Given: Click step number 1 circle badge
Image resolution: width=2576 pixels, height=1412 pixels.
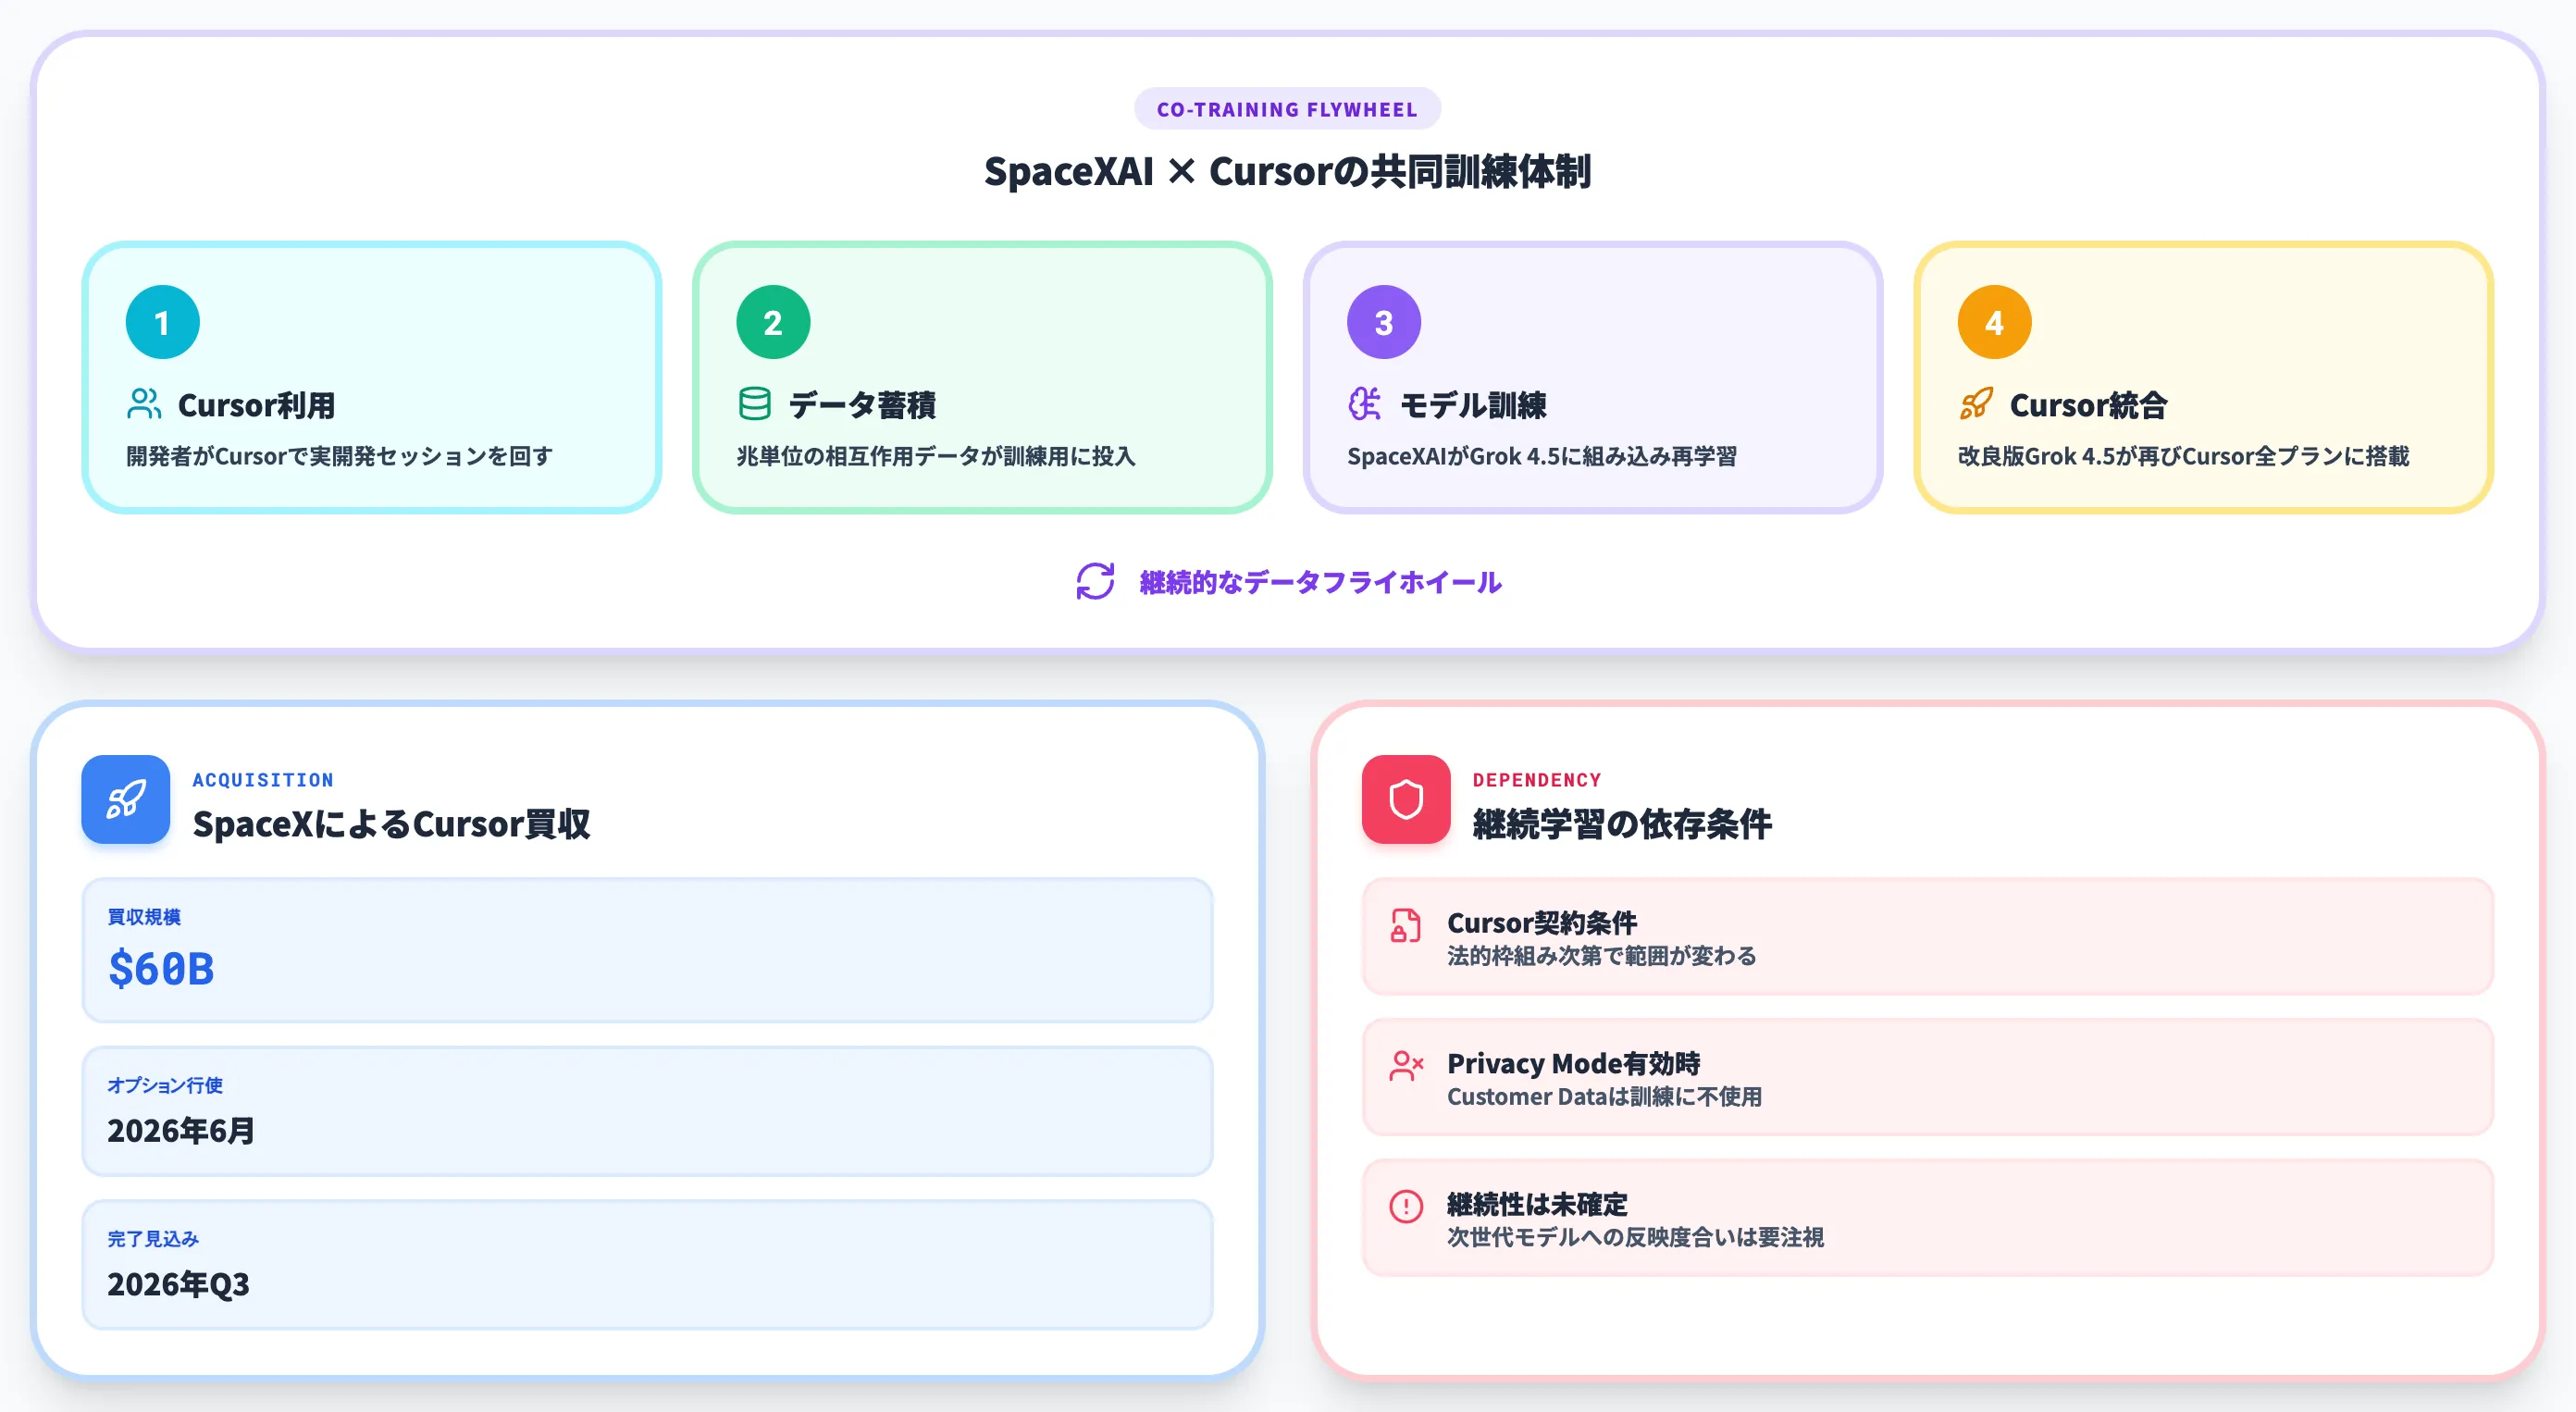Looking at the screenshot, I should pos(163,322).
